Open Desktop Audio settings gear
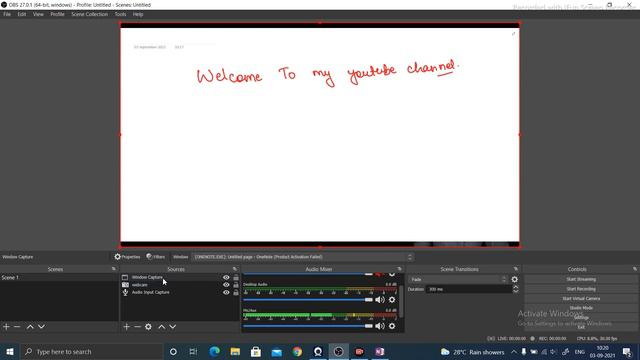The height and width of the screenshot is (360, 640). click(x=392, y=300)
